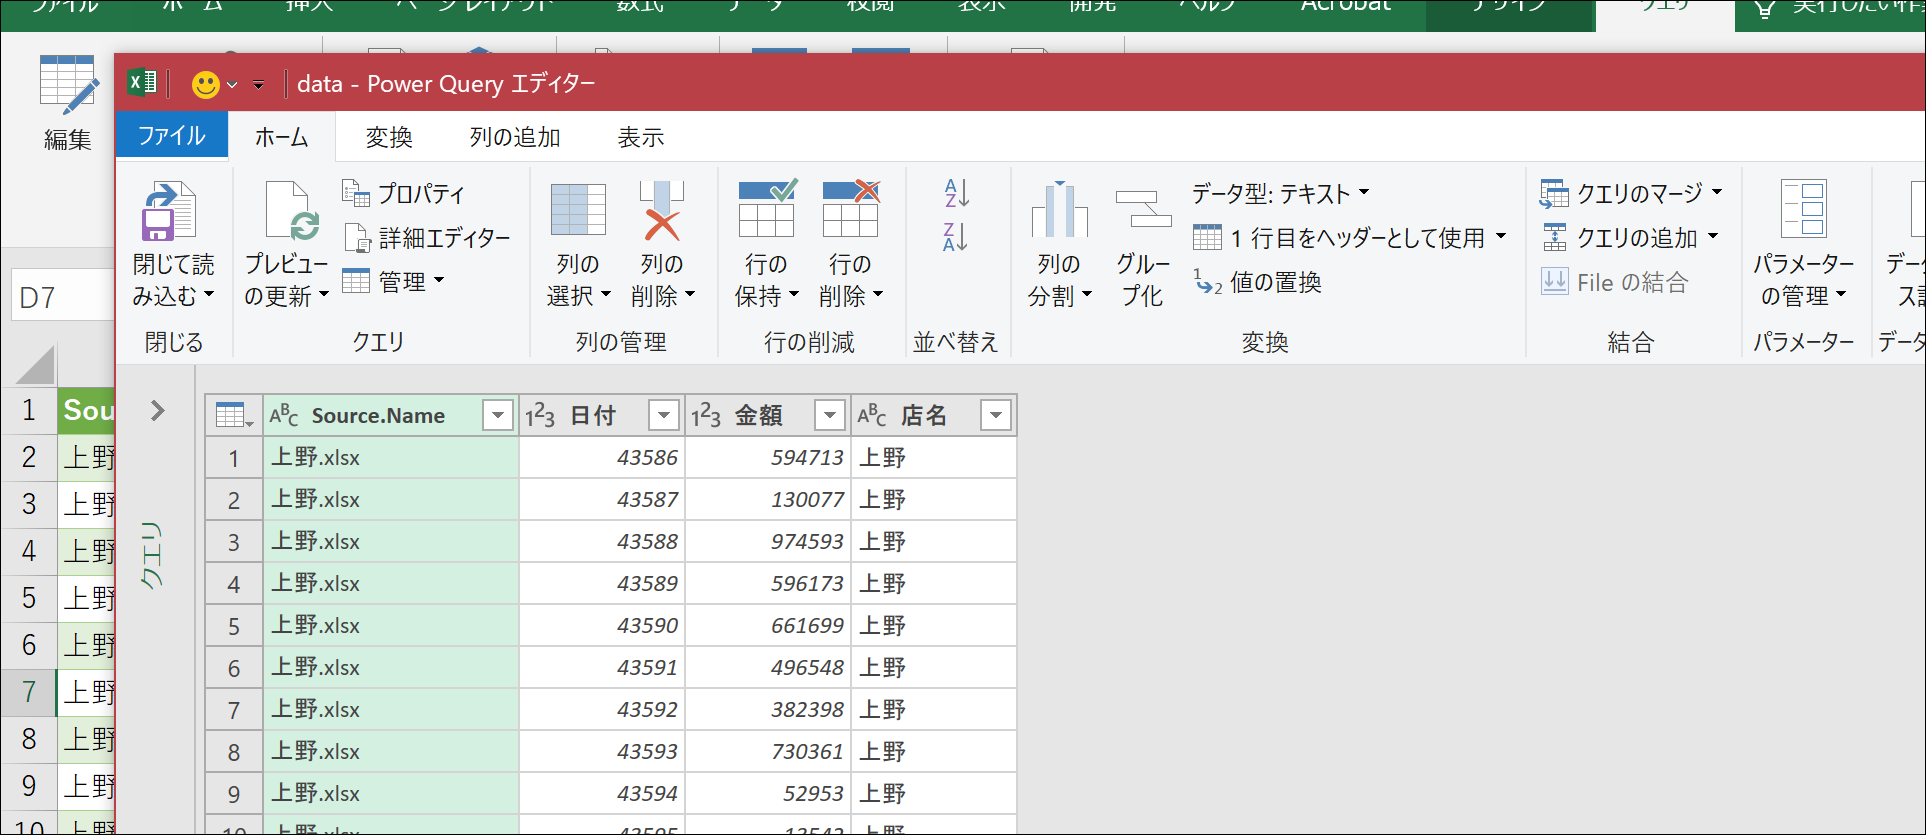Open the 金額 column filter dropdown
Image resolution: width=1926 pixels, height=835 pixels.
830,415
